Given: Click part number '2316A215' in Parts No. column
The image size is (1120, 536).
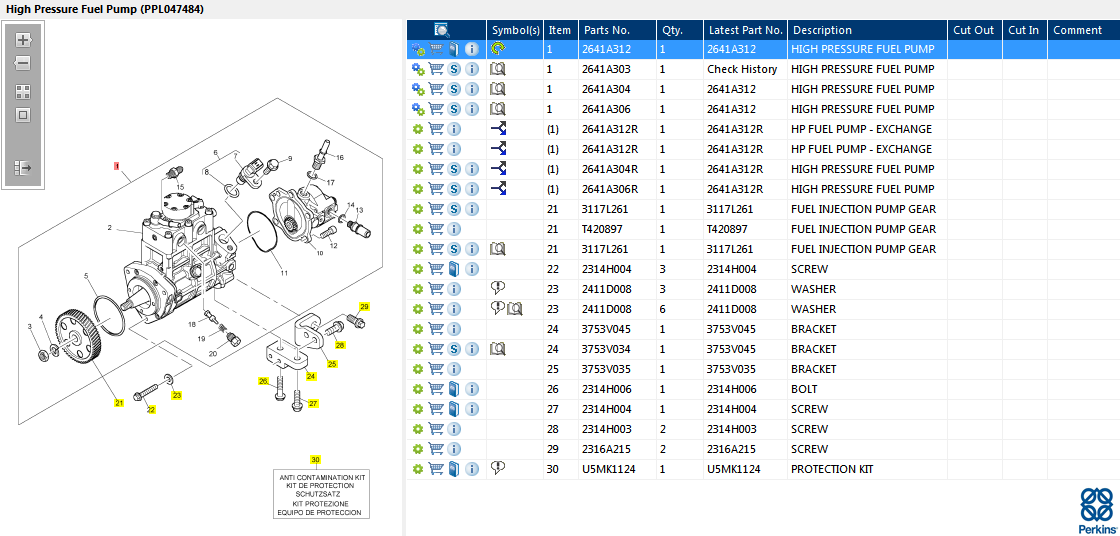Looking at the screenshot, I should coord(606,450).
